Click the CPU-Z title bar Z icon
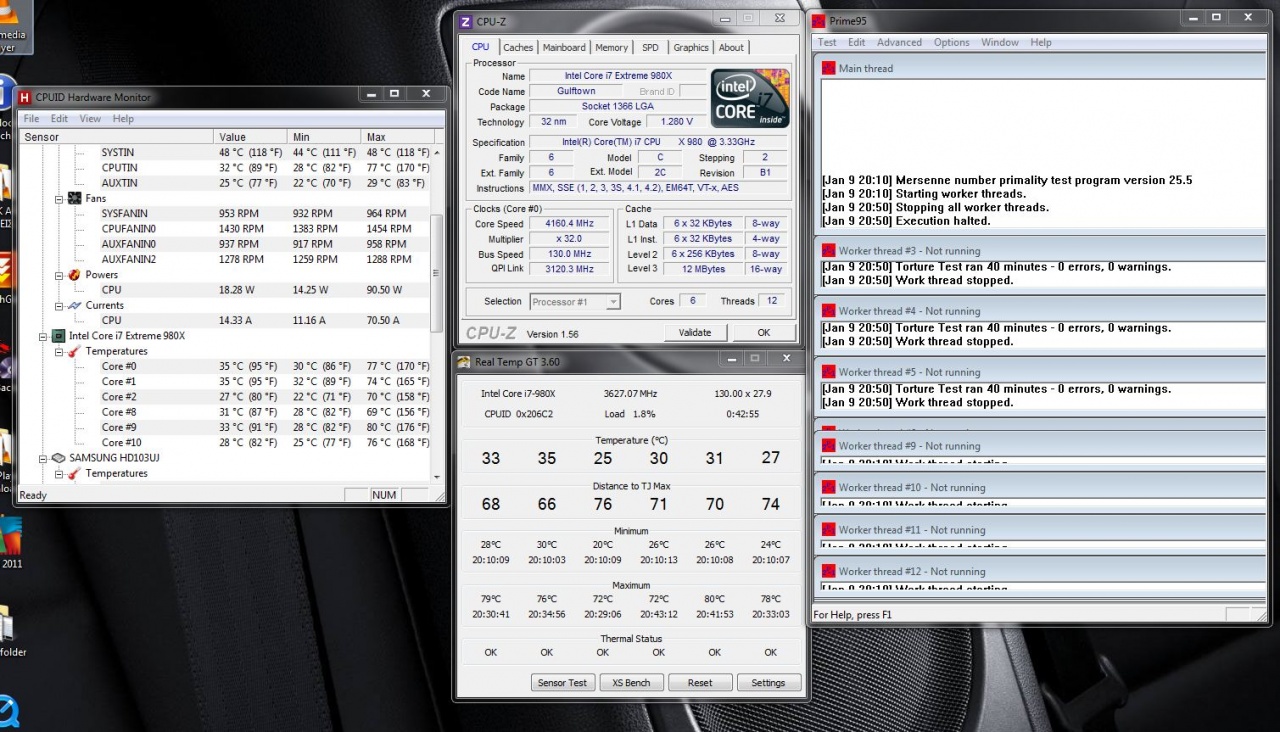1280x732 pixels. [465, 22]
